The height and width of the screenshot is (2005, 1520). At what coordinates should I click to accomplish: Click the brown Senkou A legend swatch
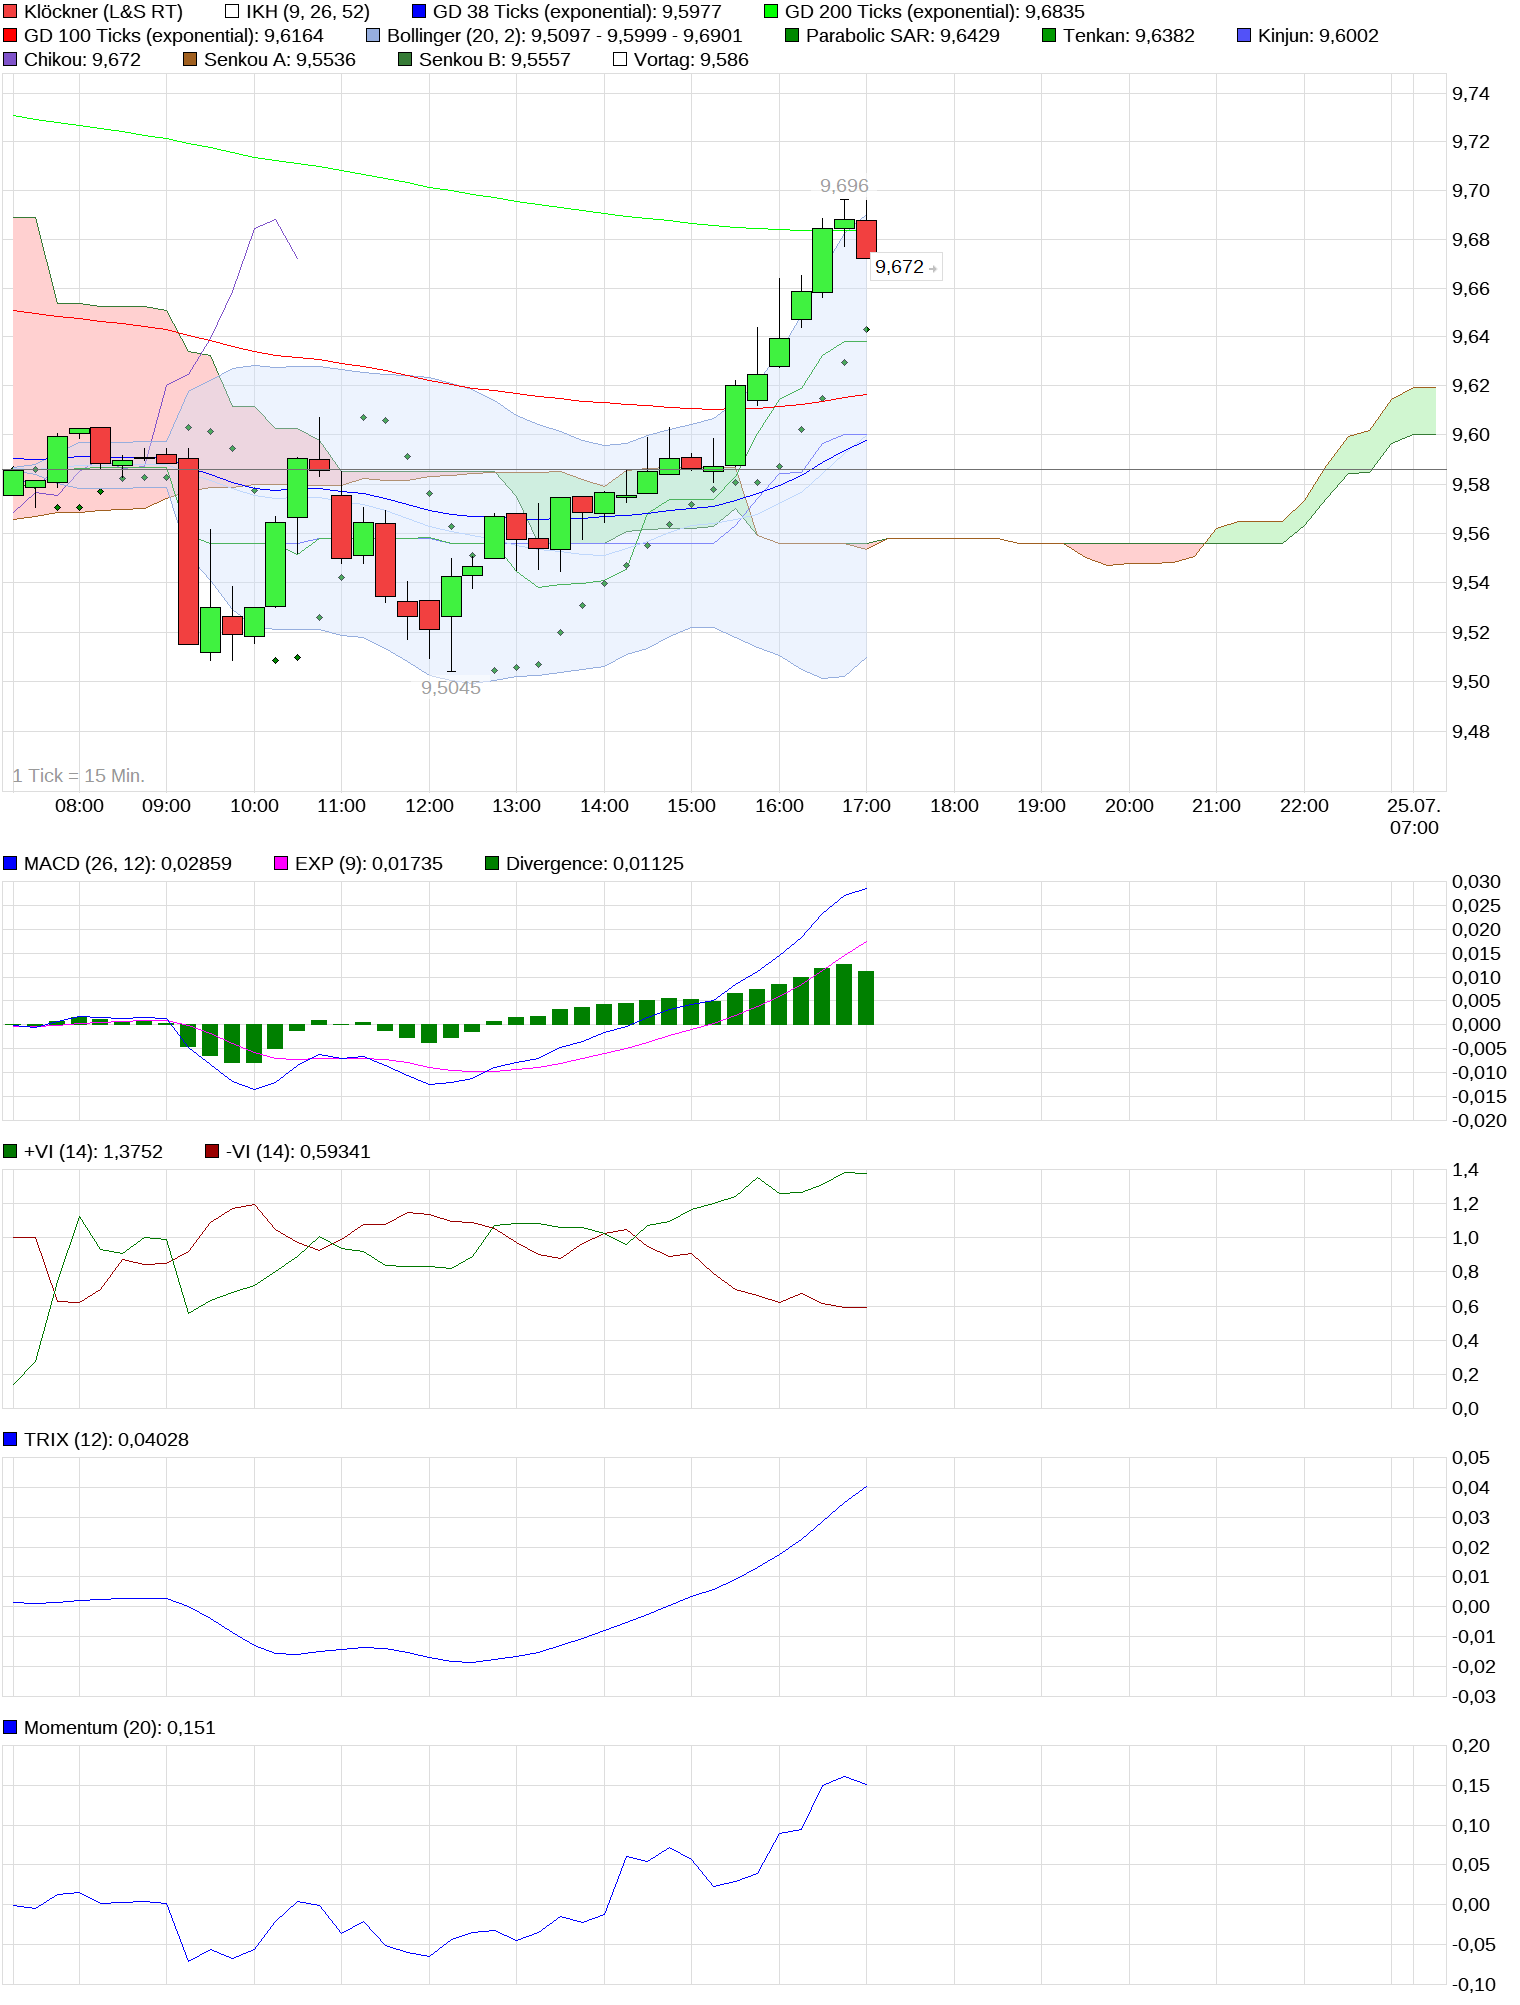[190, 60]
